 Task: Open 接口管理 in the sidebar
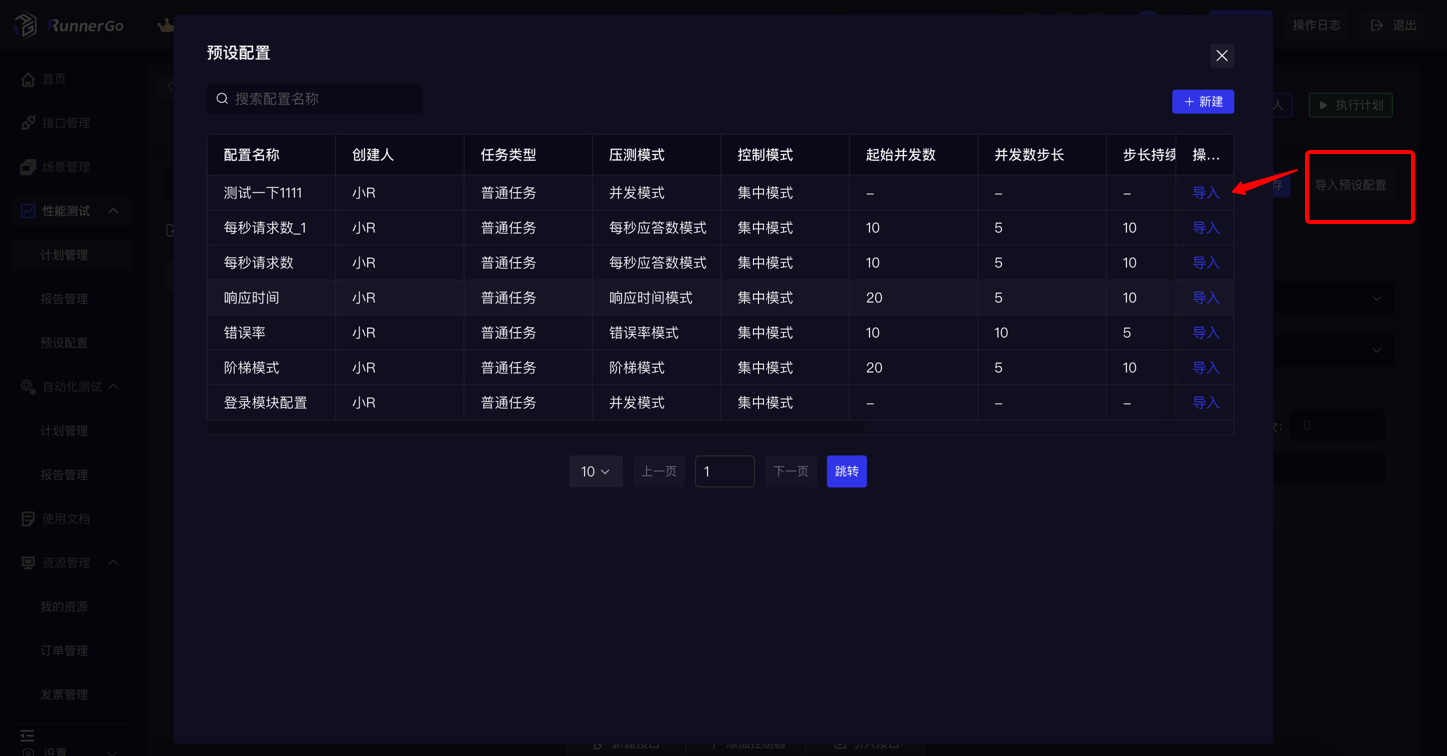(x=66, y=123)
